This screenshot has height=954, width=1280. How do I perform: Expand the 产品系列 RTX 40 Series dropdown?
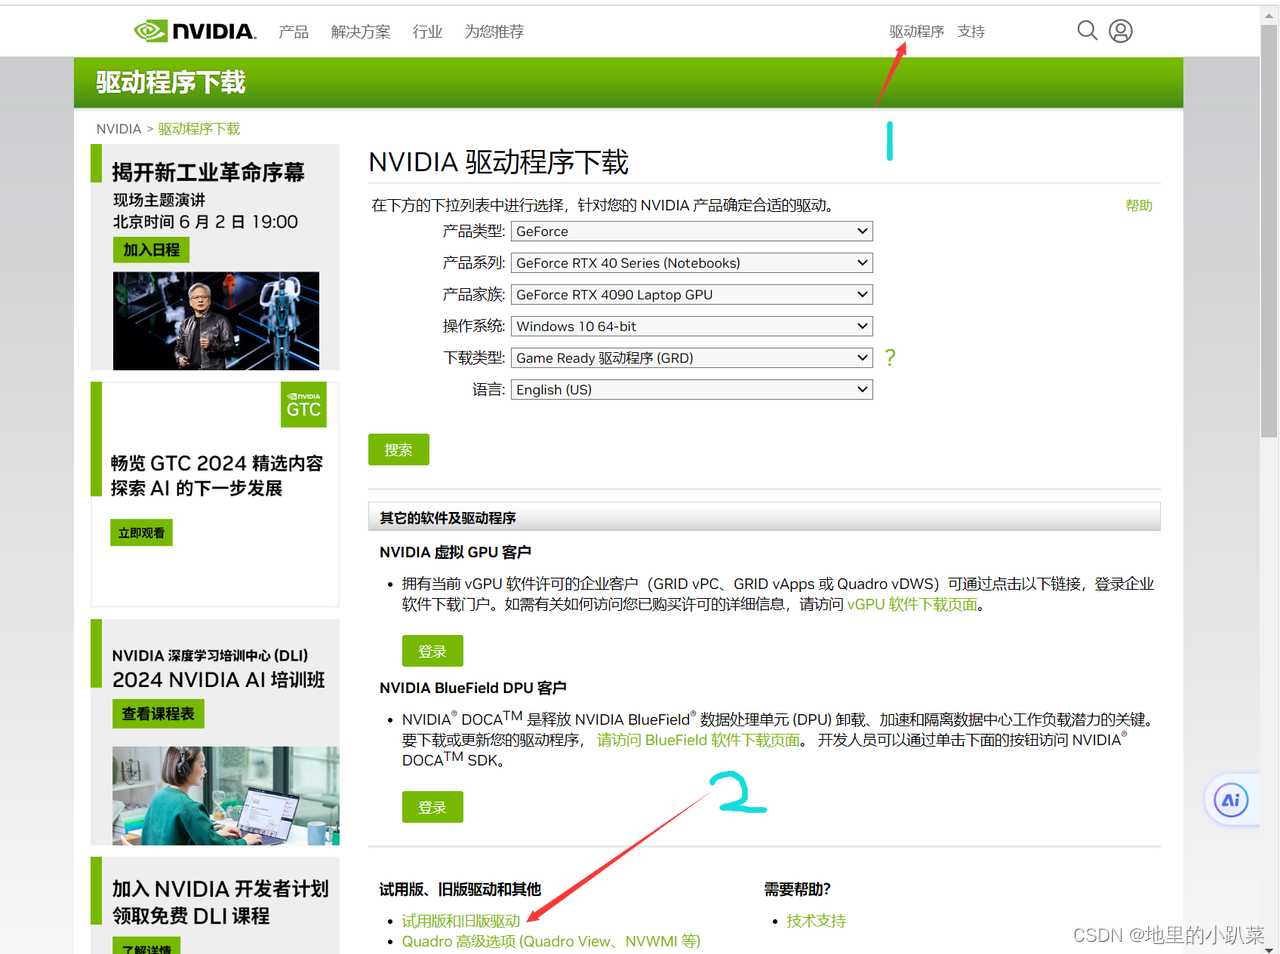click(x=692, y=263)
